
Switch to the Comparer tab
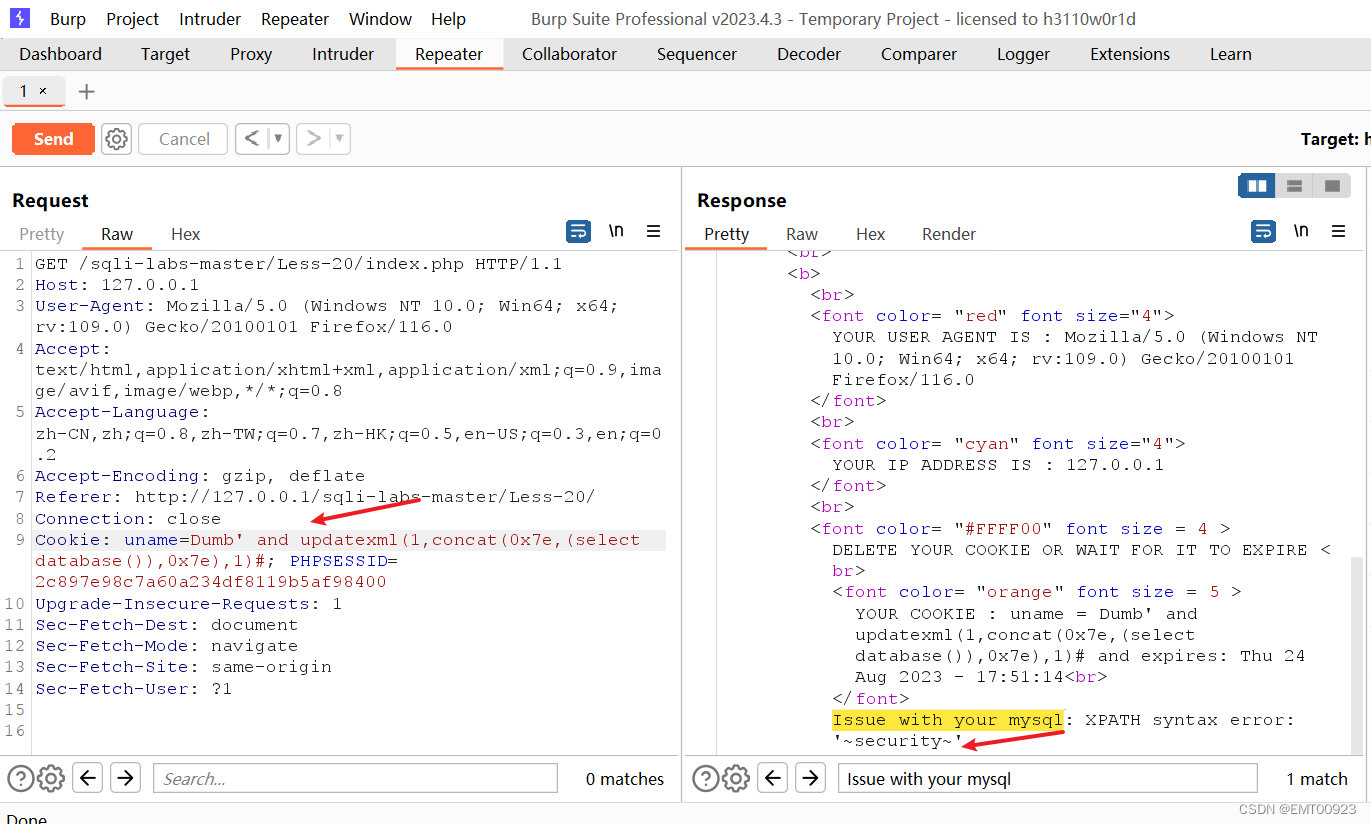click(x=919, y=54)
